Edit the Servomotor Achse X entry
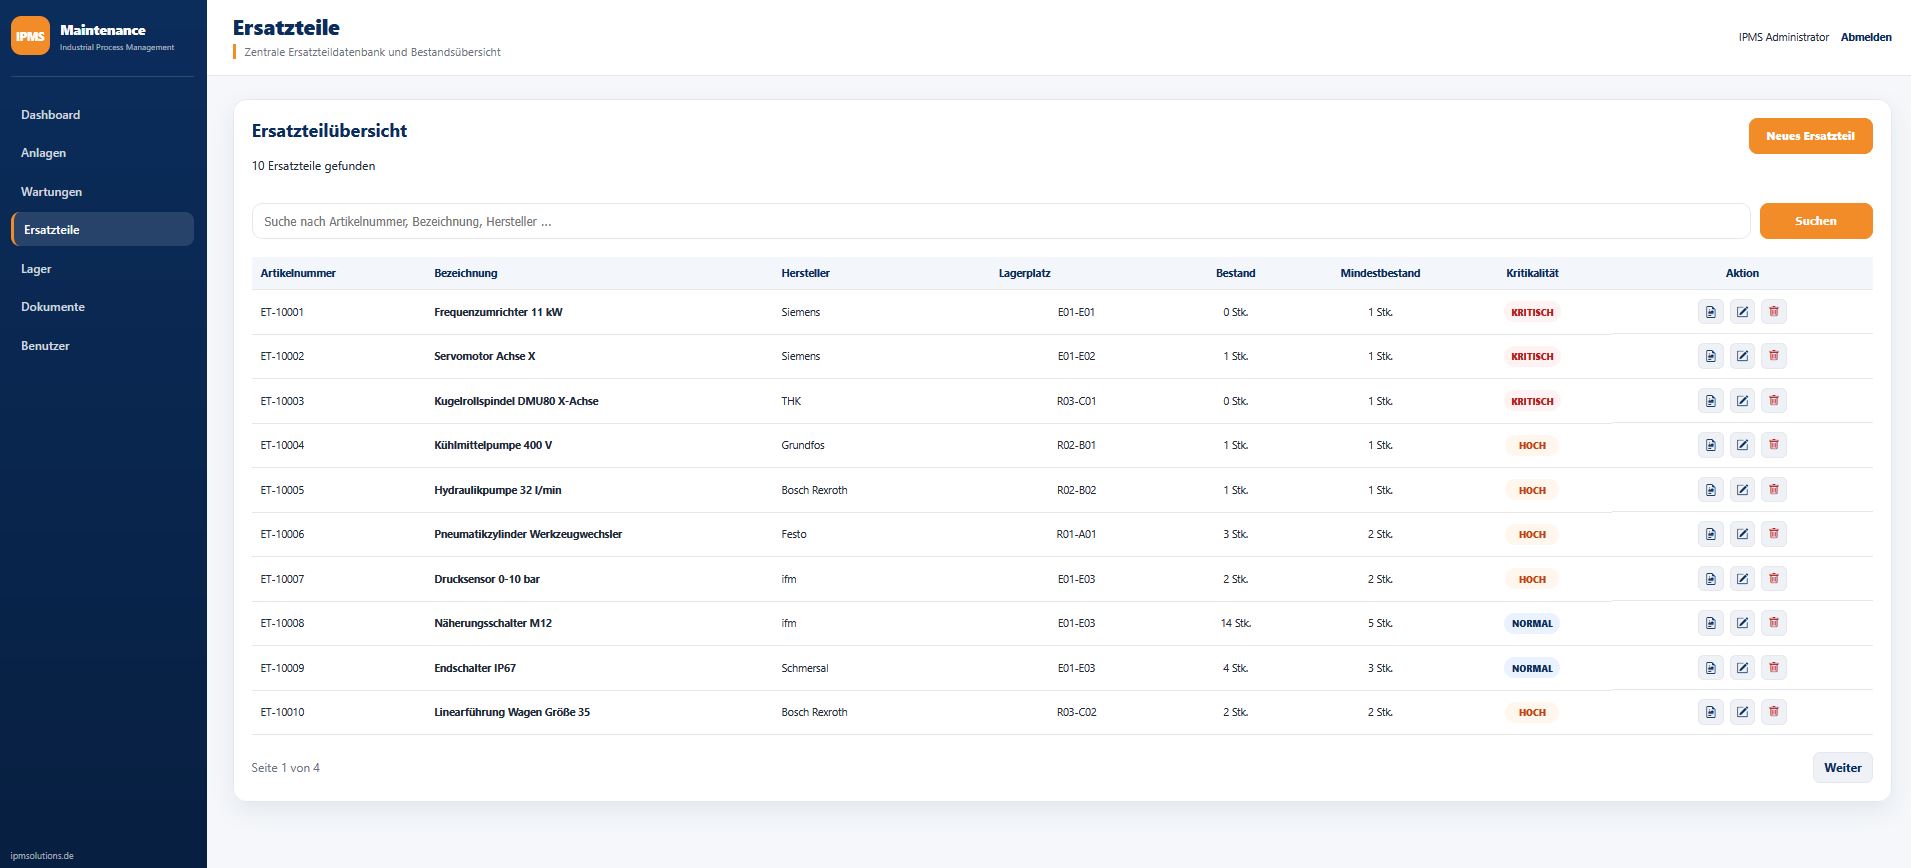Screen dimensions: 1911x868 (1742, 356)
